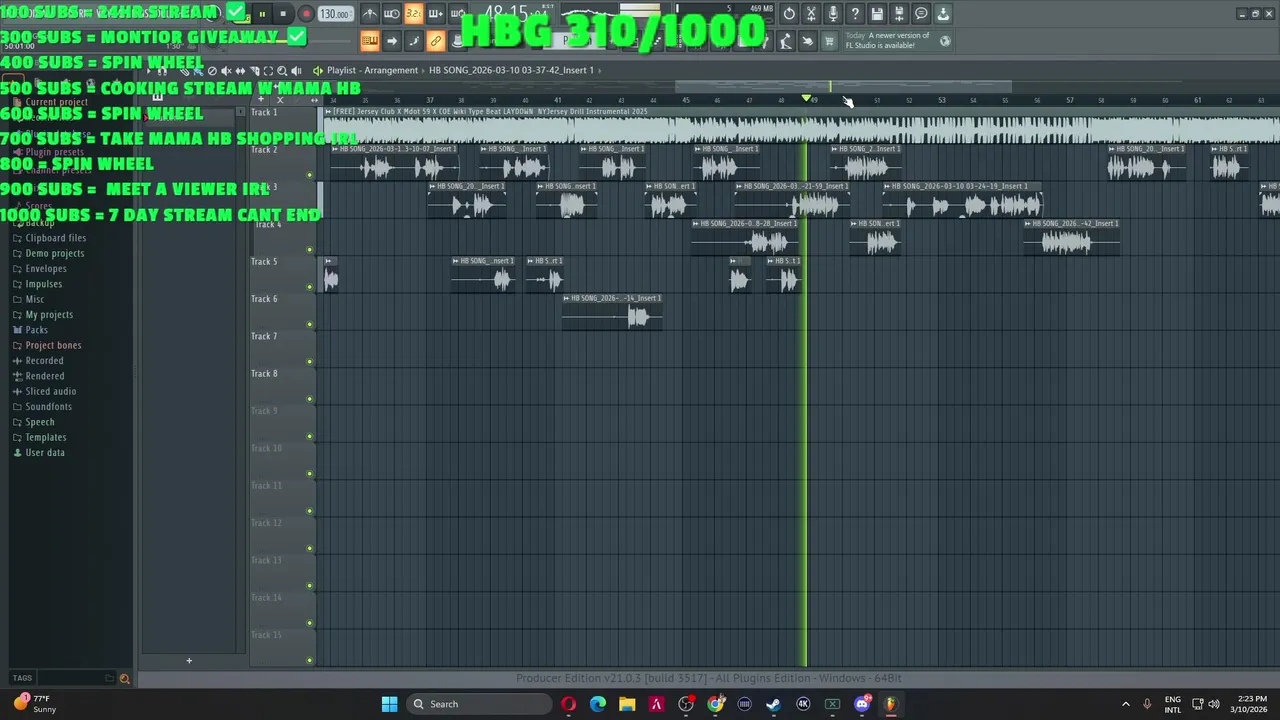Screen dimensions: 1280x720
Task: Select the HB SONG clip on Track 6
Action: pos(611,312)
